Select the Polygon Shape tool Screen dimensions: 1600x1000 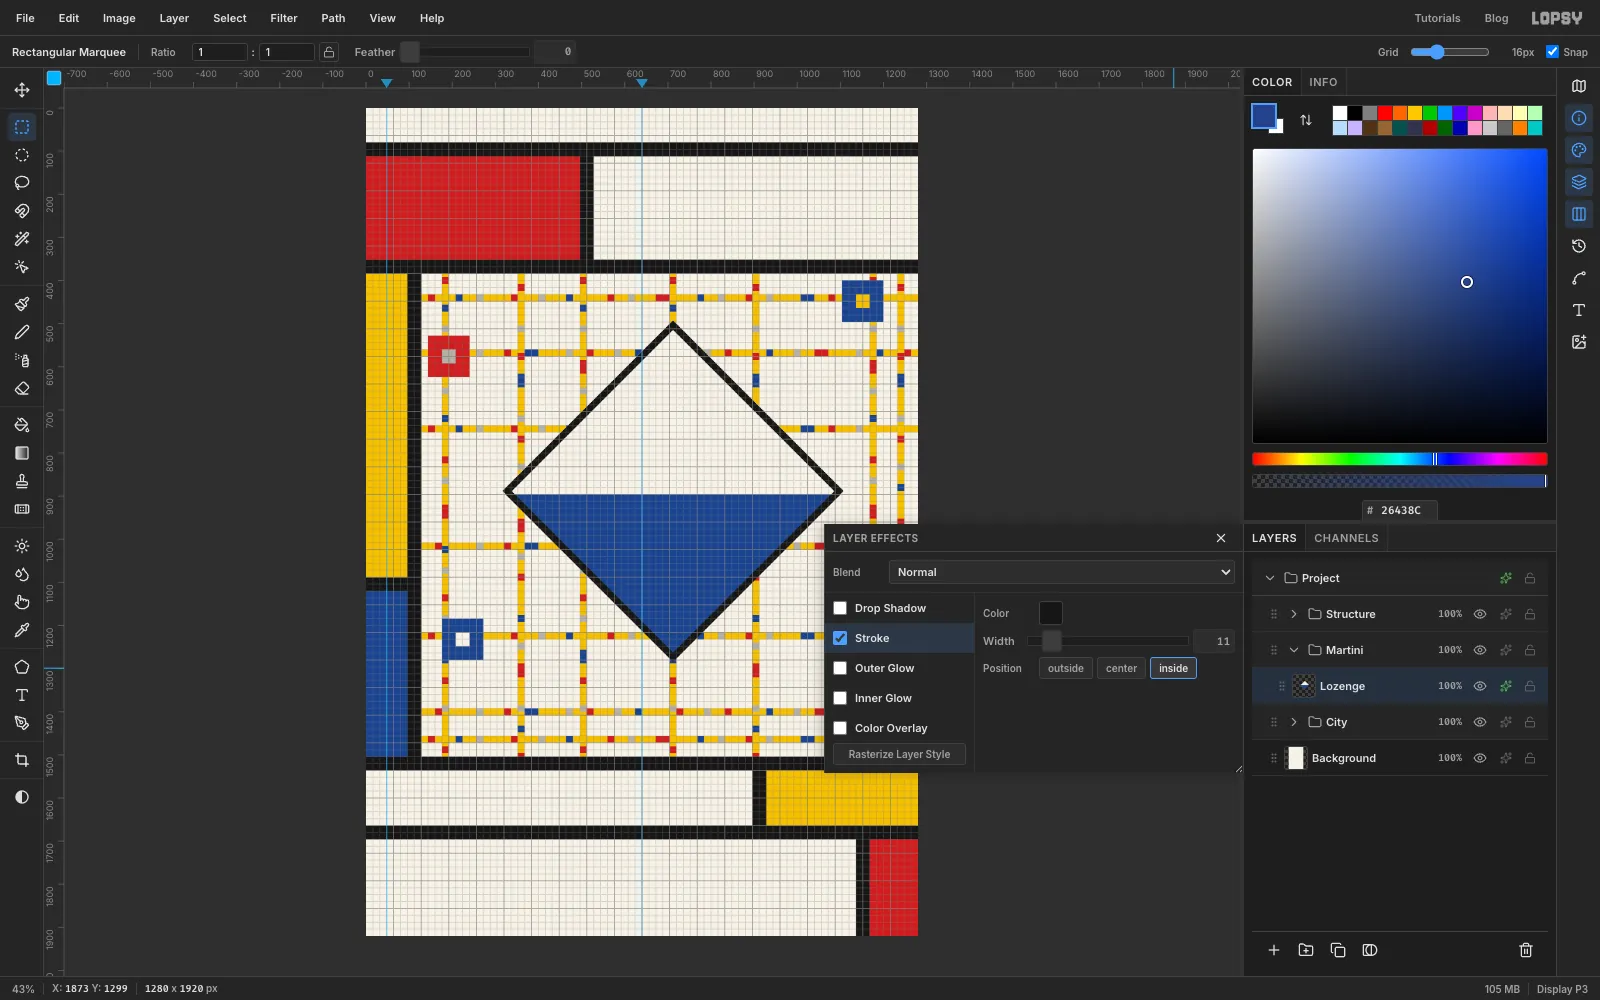pos(22,667)
